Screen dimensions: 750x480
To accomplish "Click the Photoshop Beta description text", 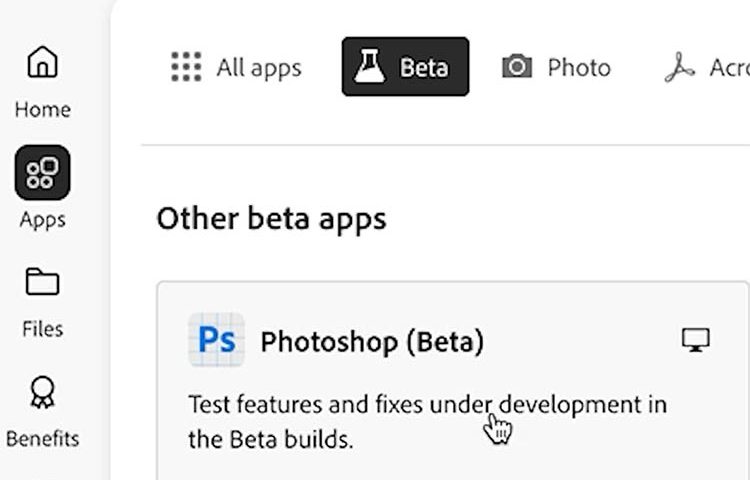I will click(x=427, y=421).
